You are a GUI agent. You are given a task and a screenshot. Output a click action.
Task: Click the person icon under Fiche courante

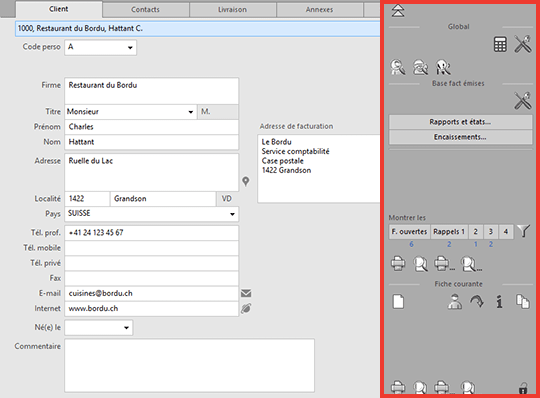455,302
